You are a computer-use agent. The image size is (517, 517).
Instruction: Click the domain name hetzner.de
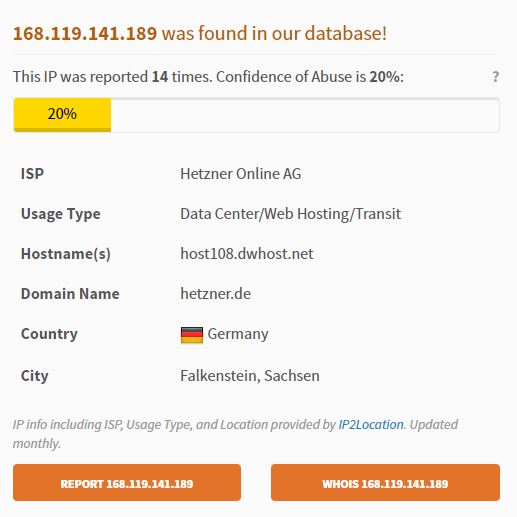216,294
